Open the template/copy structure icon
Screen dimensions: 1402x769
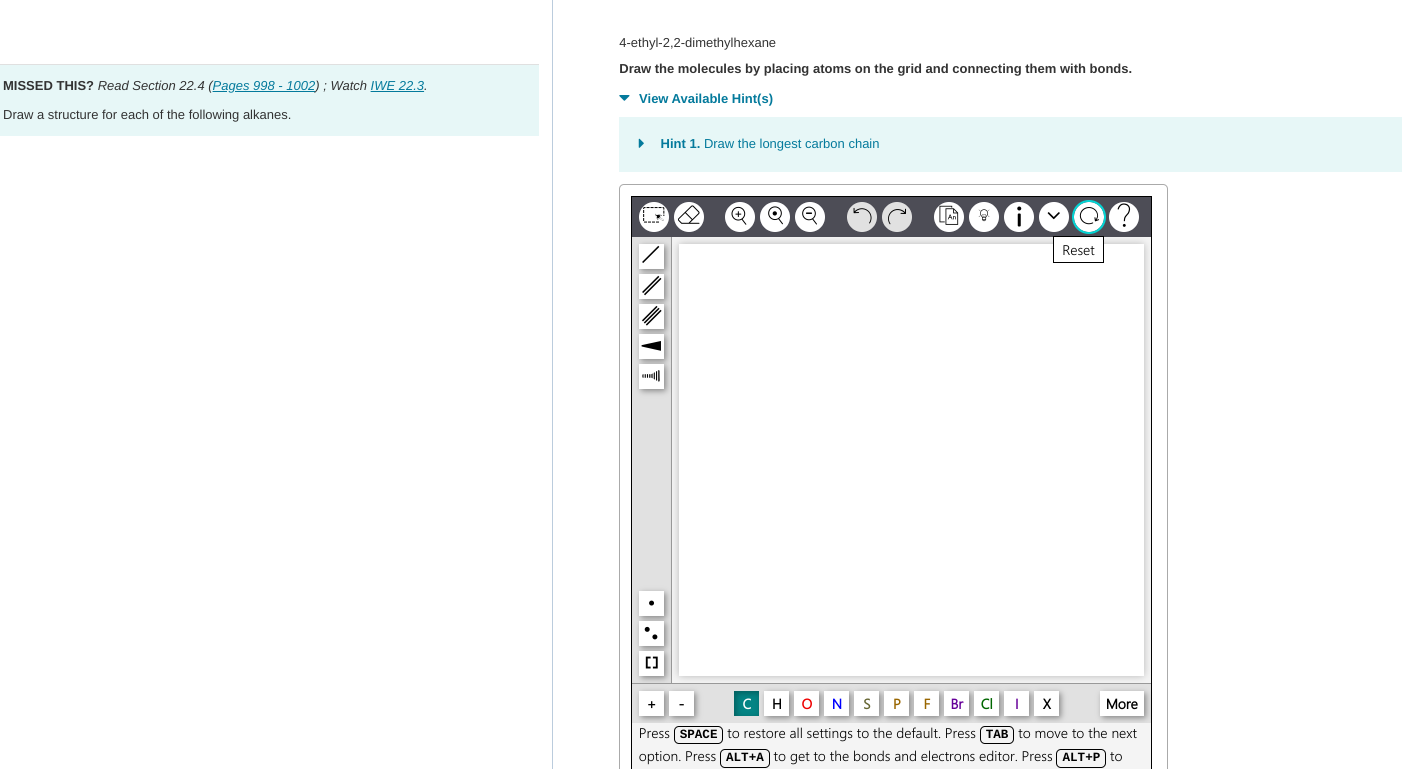(x=949, y=216)
